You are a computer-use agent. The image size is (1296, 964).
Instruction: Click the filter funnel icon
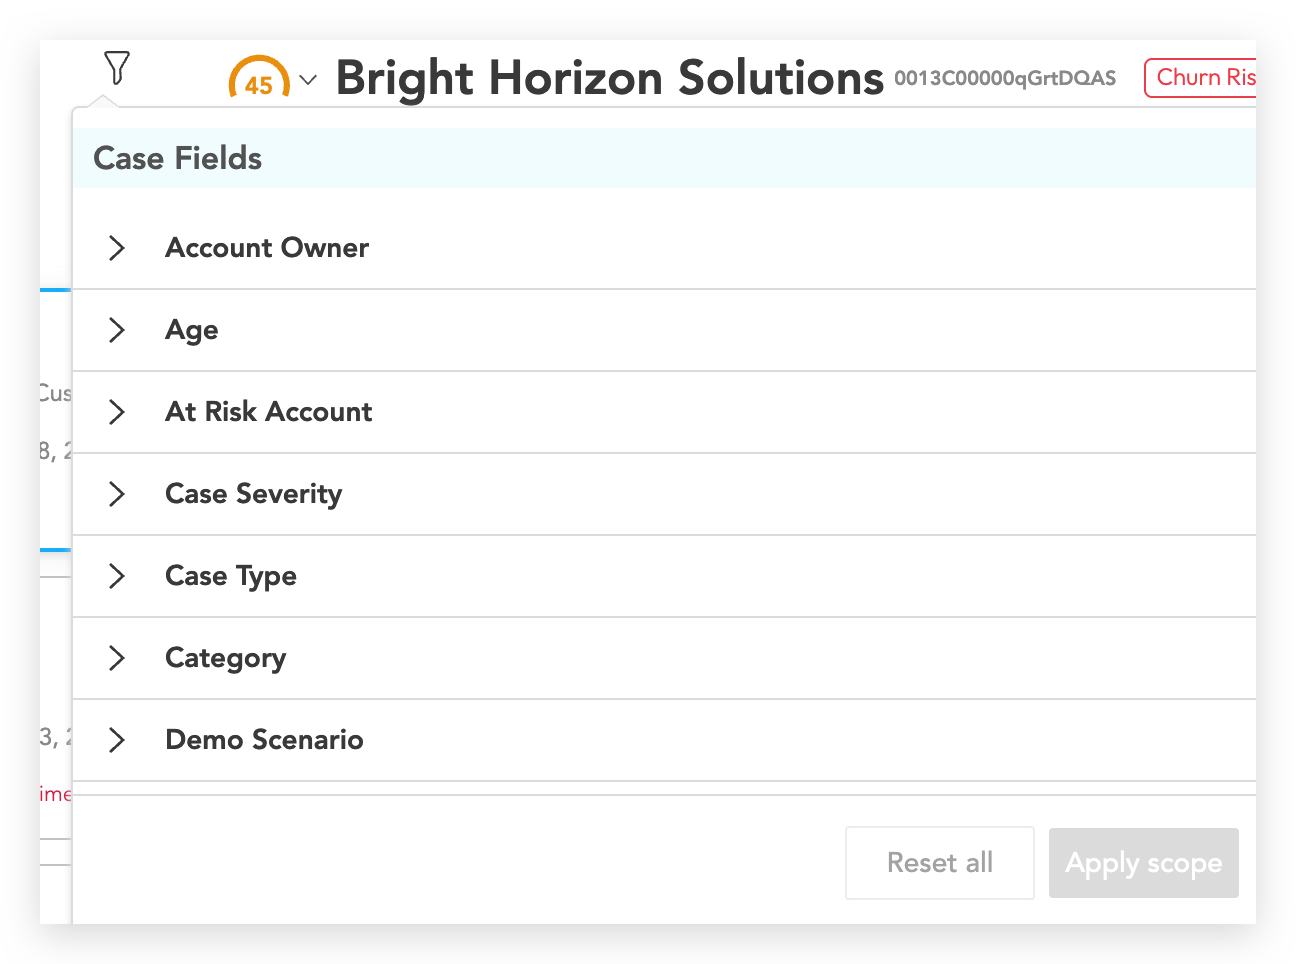pyautogui.click(x=117, y=68)
